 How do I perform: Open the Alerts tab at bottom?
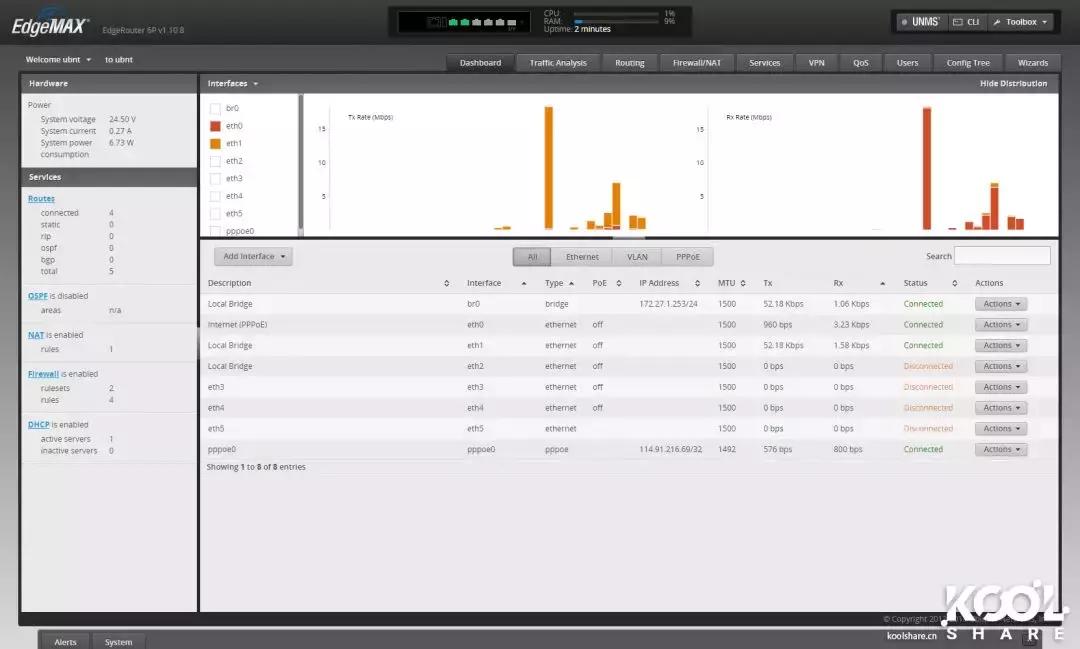tap(65, 641)
